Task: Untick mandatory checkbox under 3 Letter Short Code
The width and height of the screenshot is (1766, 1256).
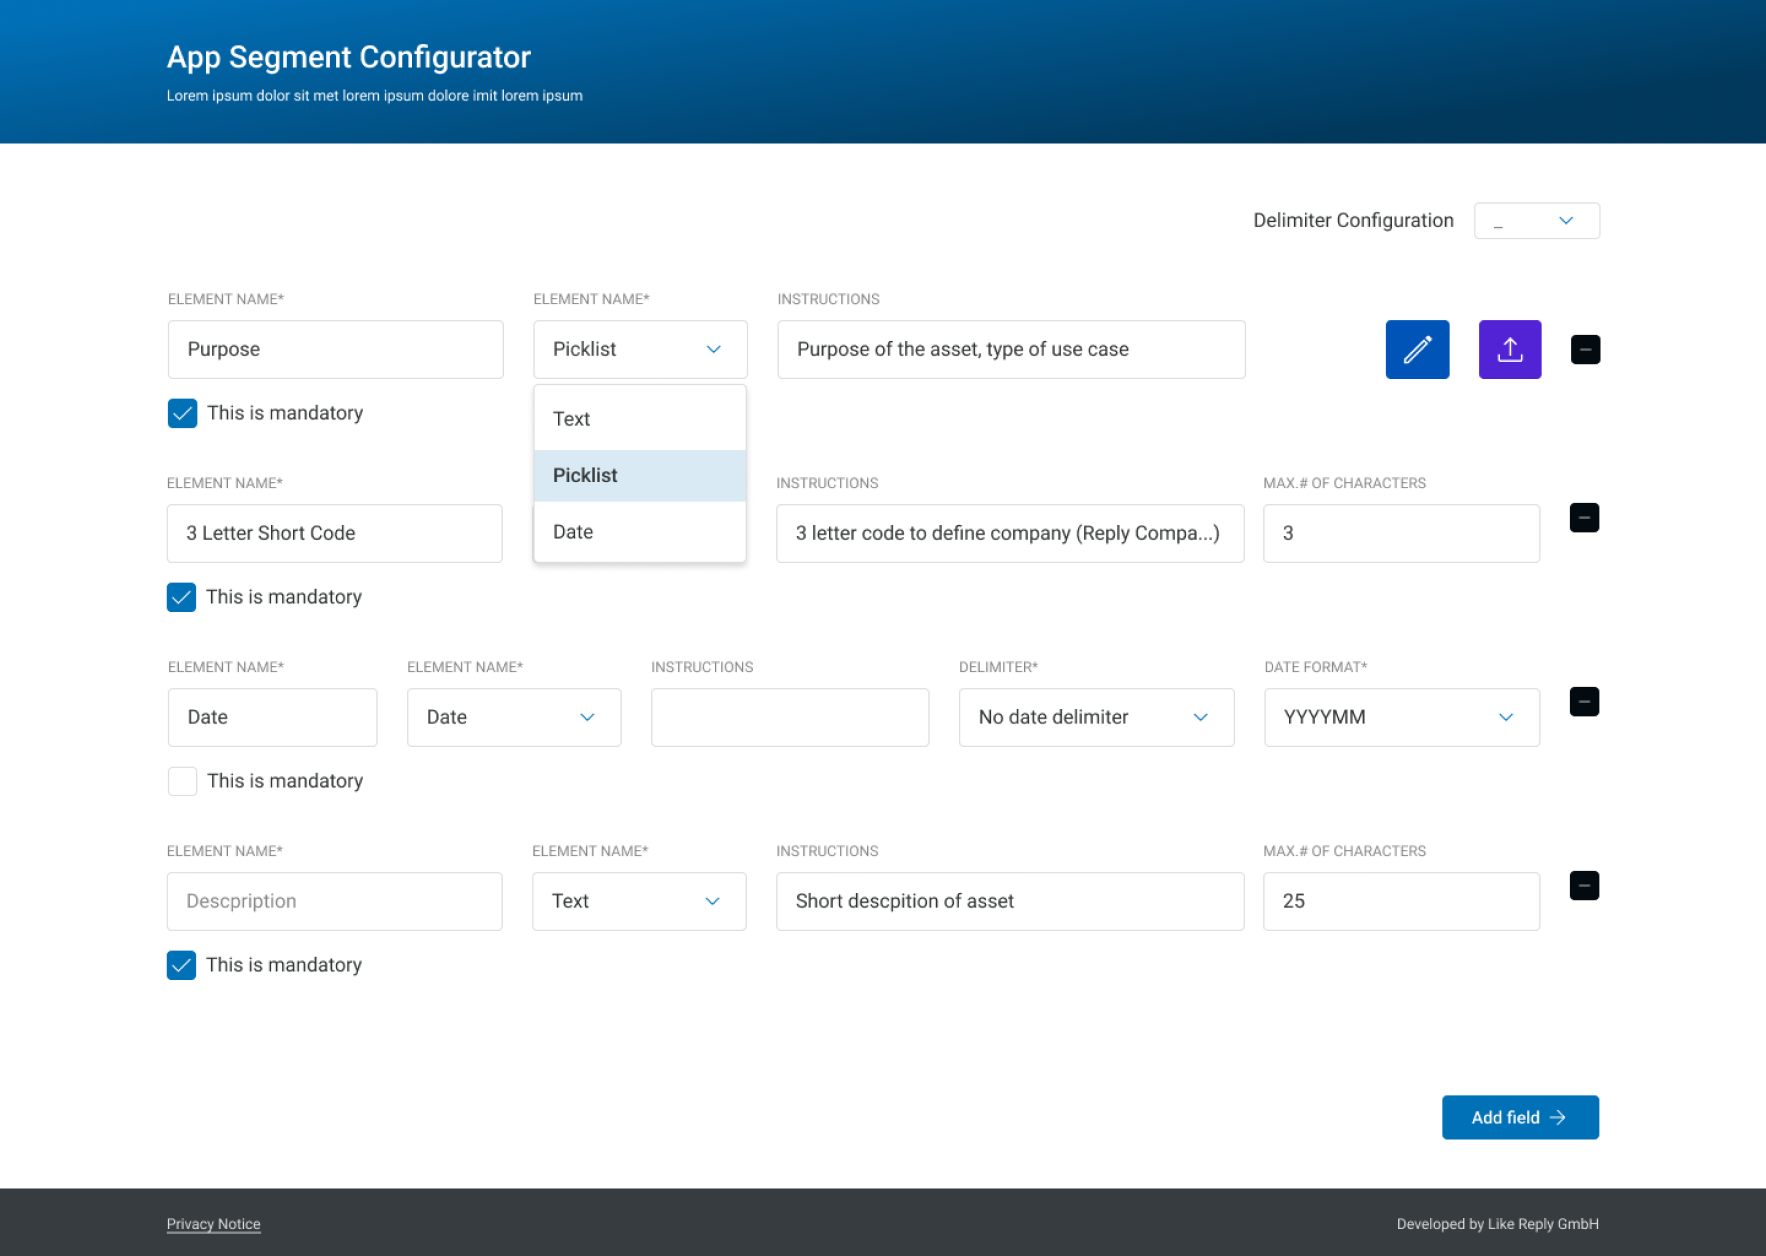Action: (181, 597)
